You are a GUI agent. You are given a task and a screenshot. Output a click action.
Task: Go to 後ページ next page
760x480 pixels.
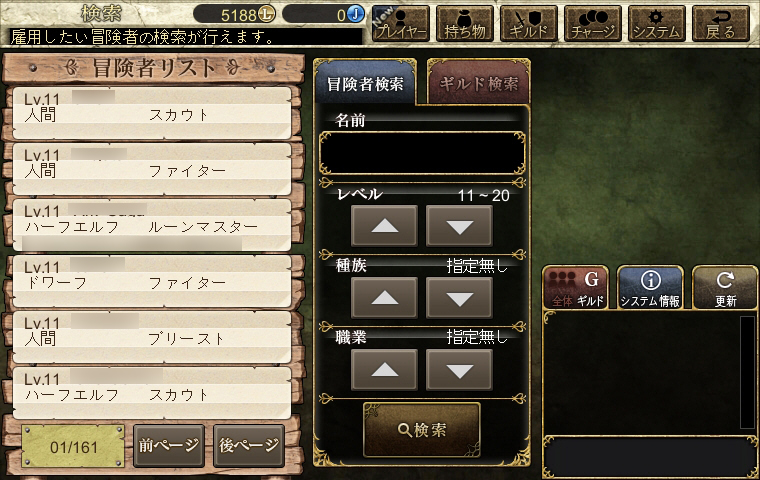[x=249, y=446]
